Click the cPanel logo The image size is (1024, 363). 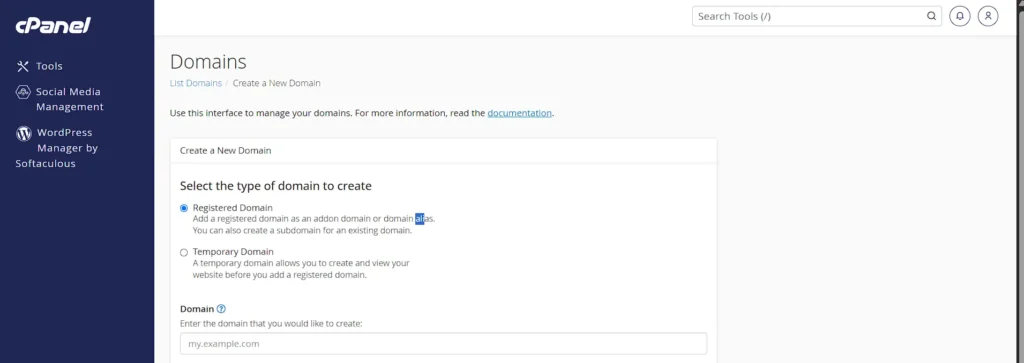53,25
